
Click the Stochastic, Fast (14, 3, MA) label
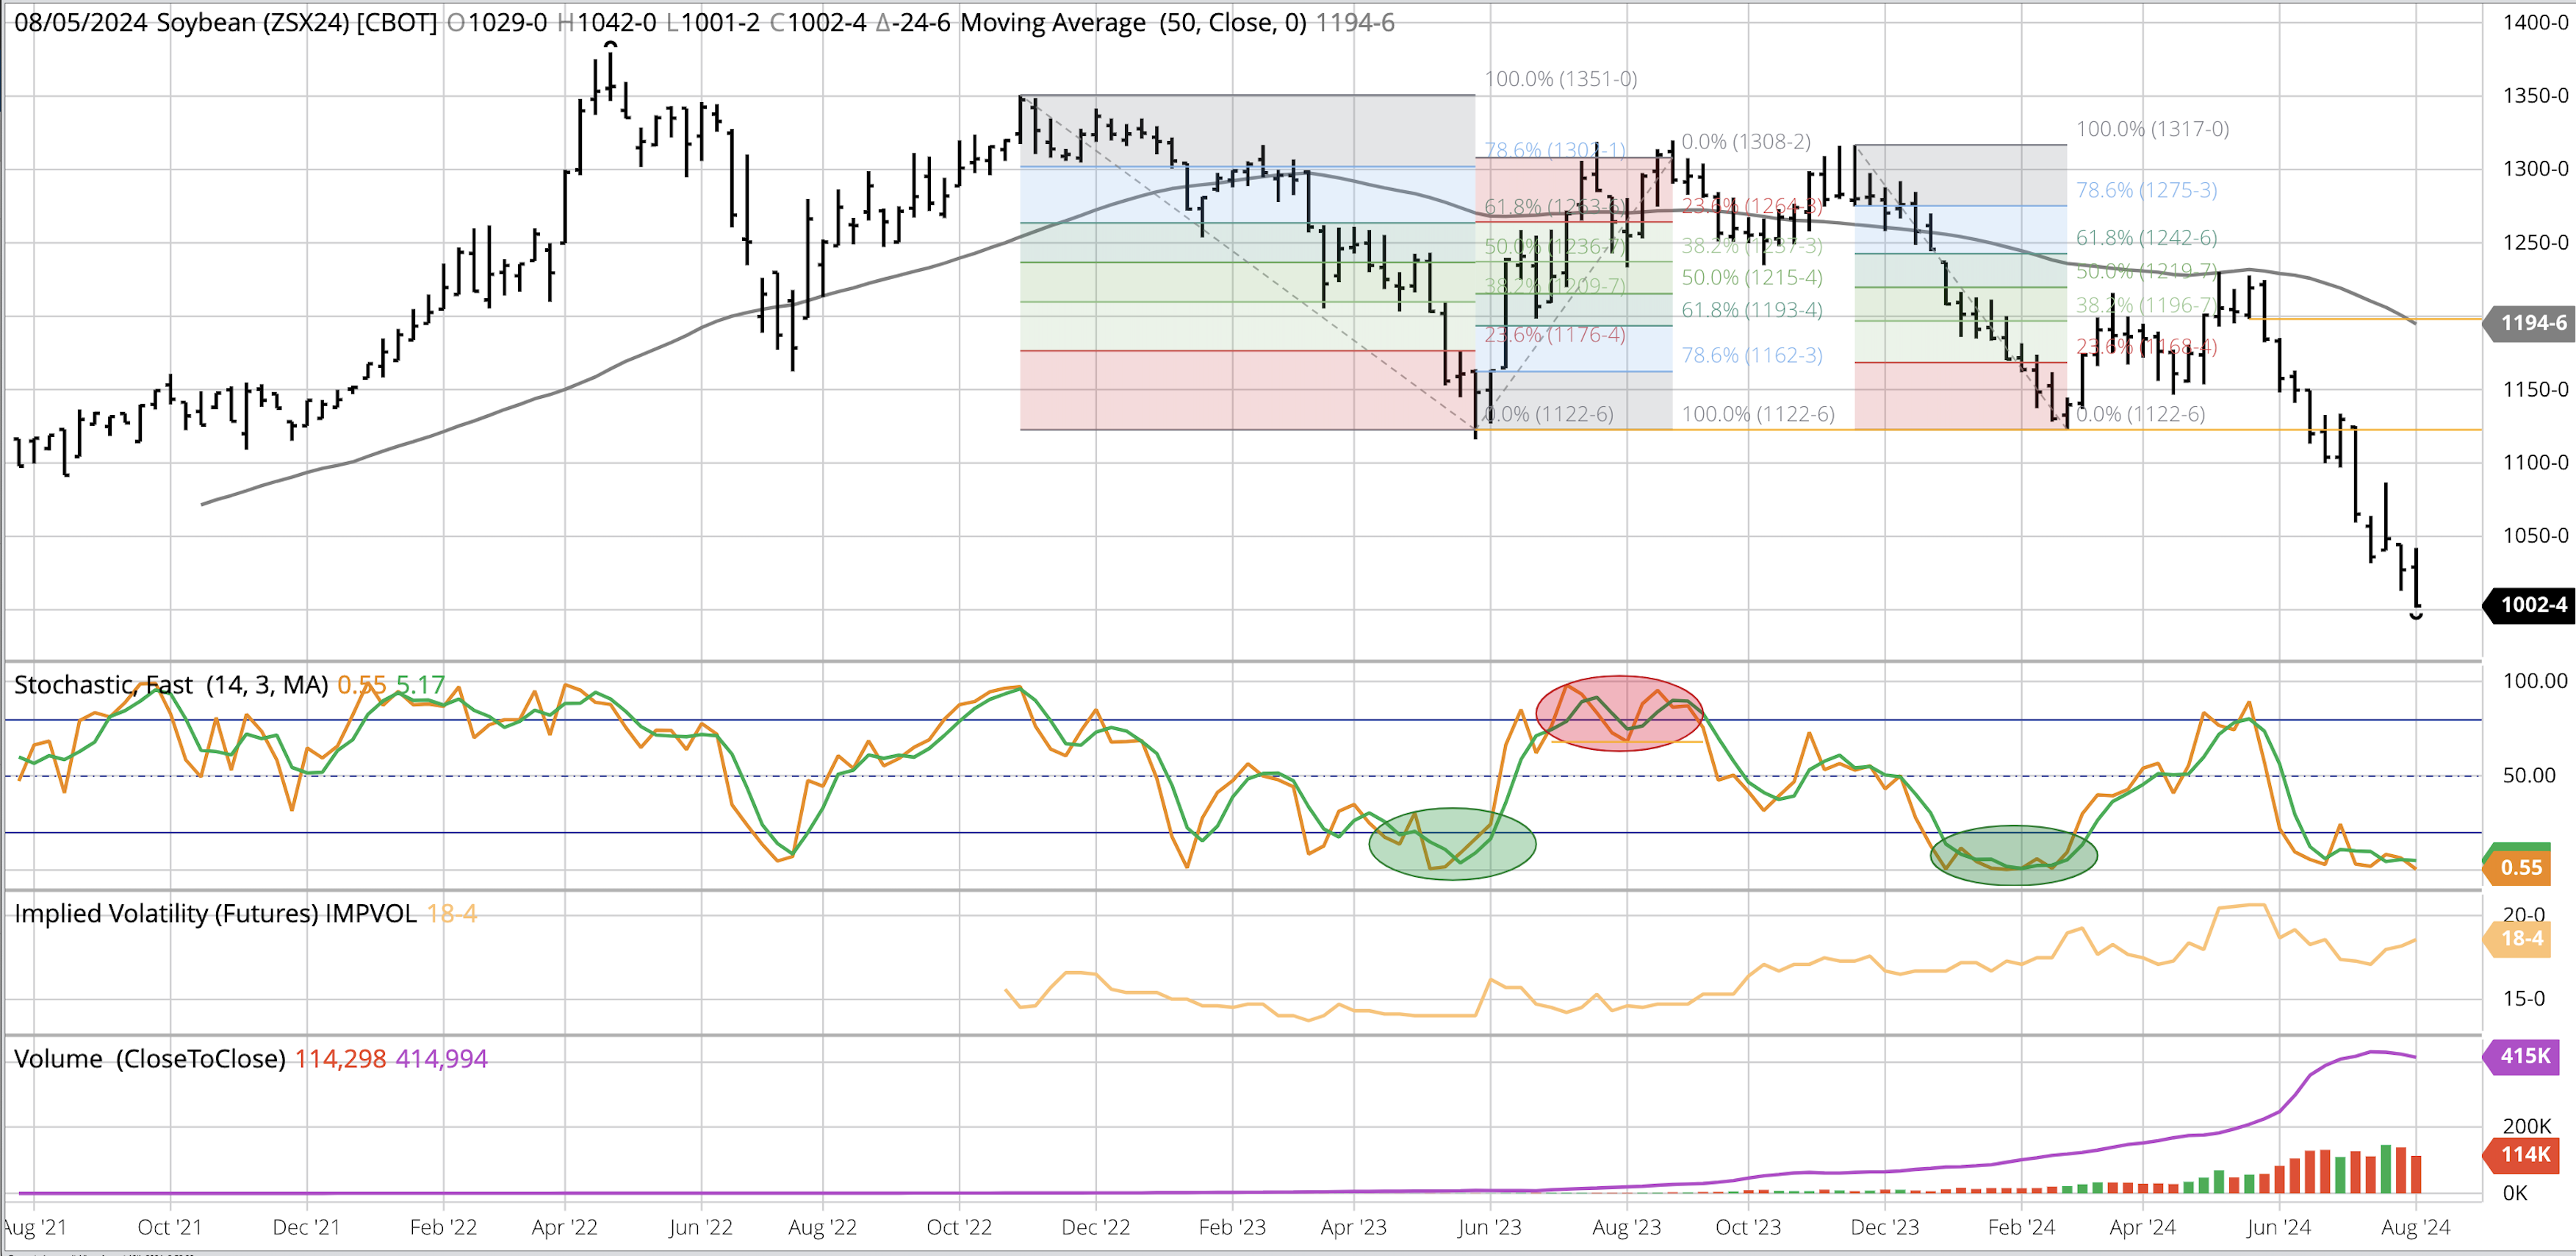point(170,685)
